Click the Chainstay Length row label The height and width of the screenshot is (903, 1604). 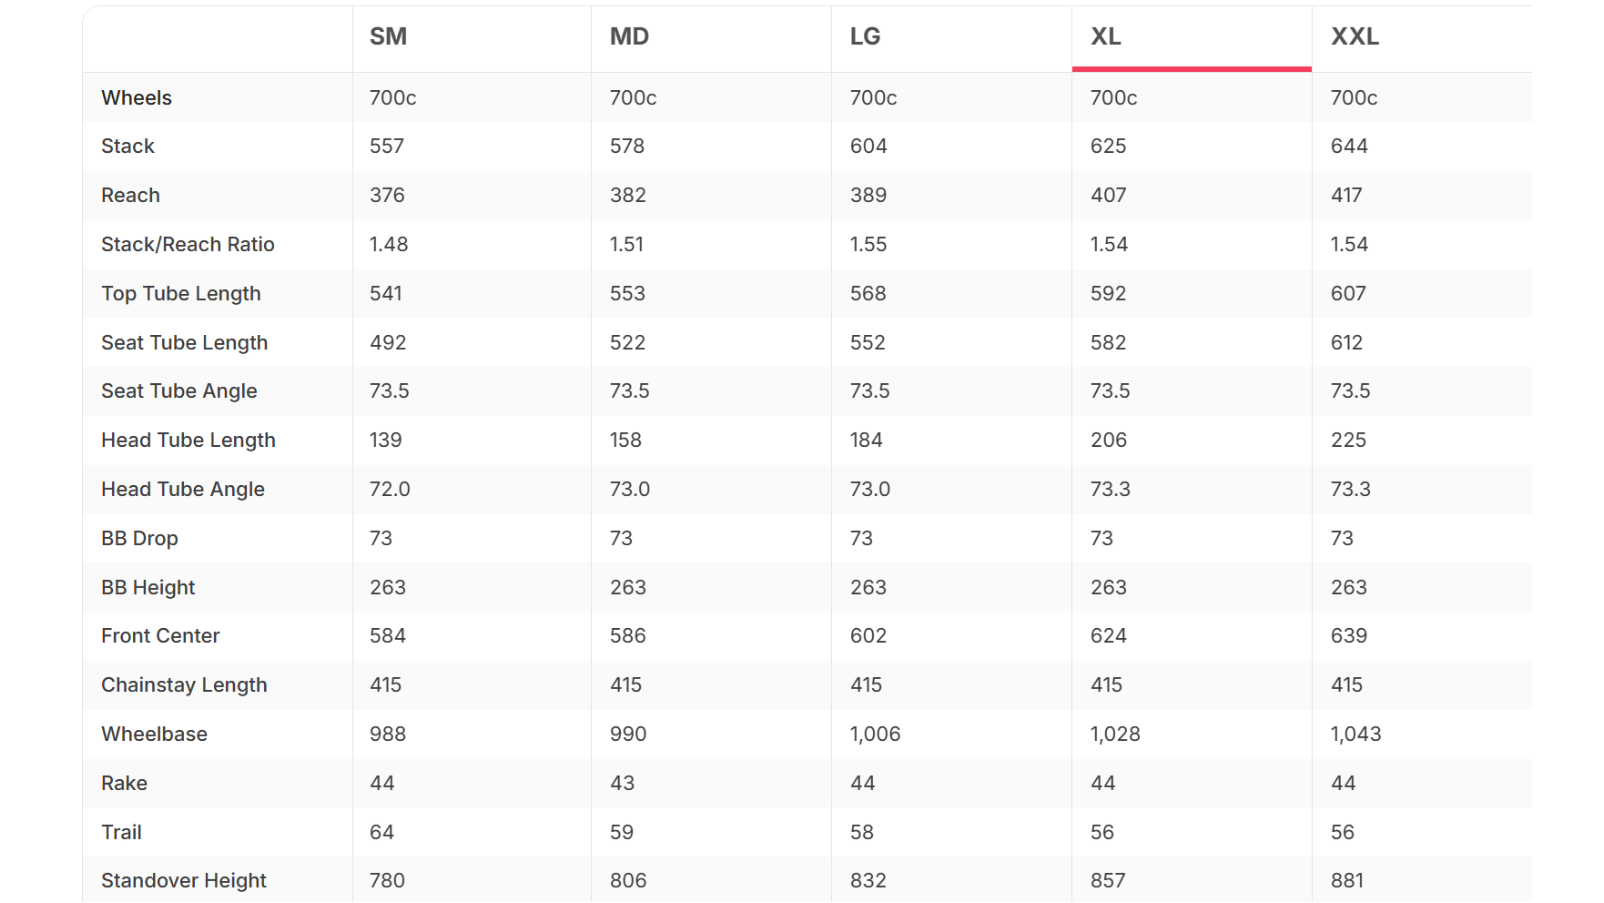pyautogui.click(x=184, y=685)
